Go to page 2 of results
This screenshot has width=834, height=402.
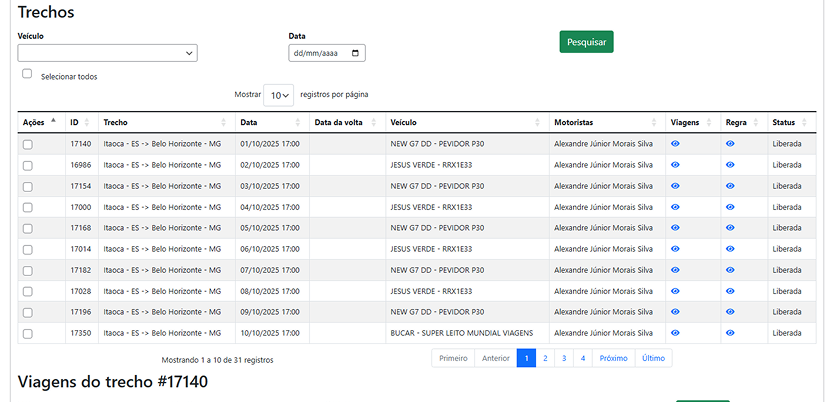coord(545,358)
